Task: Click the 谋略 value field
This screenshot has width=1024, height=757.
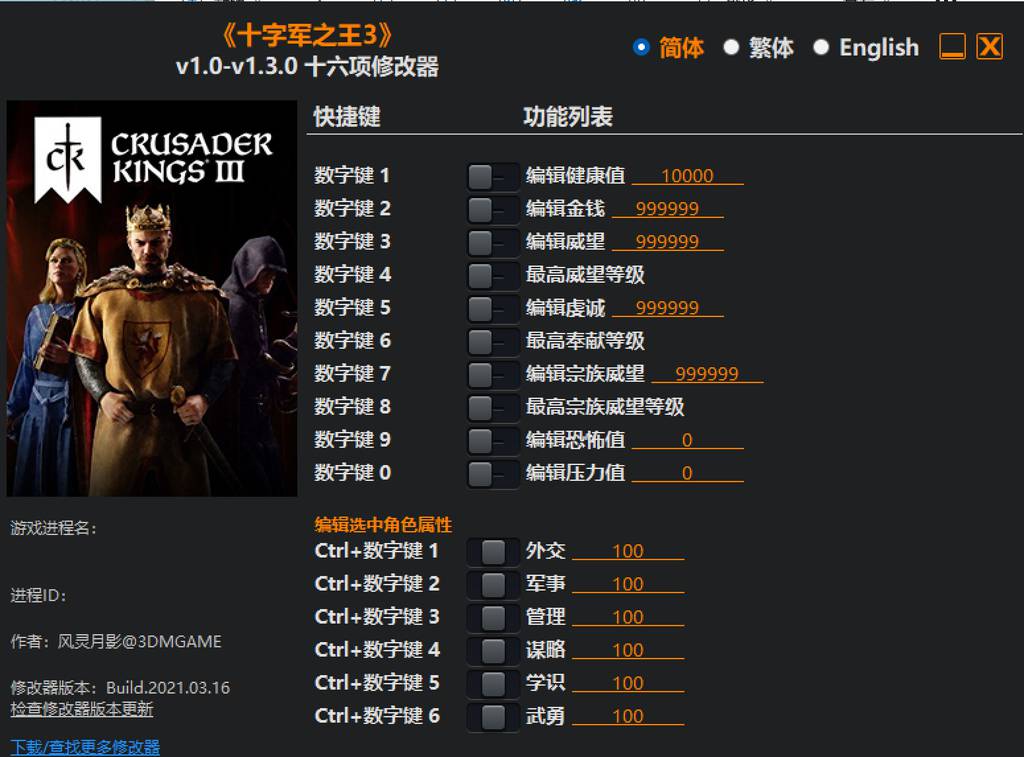Action: (628, 650)
